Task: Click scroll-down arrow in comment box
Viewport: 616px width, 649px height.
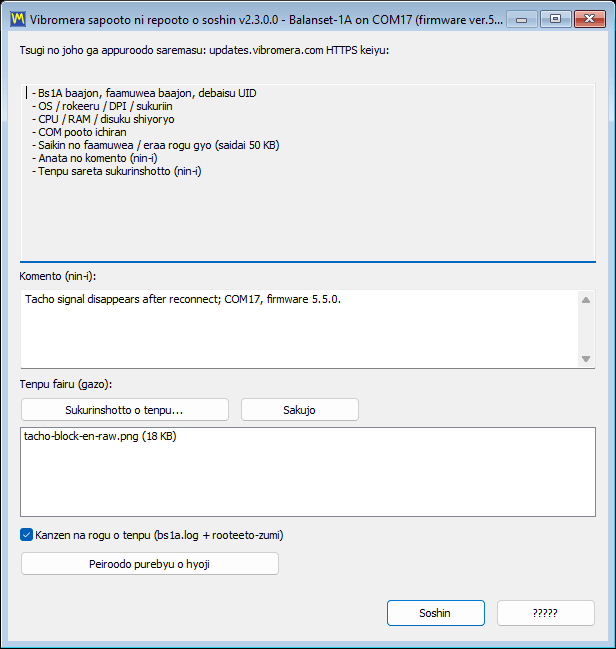Action: [x=586, y=358]
